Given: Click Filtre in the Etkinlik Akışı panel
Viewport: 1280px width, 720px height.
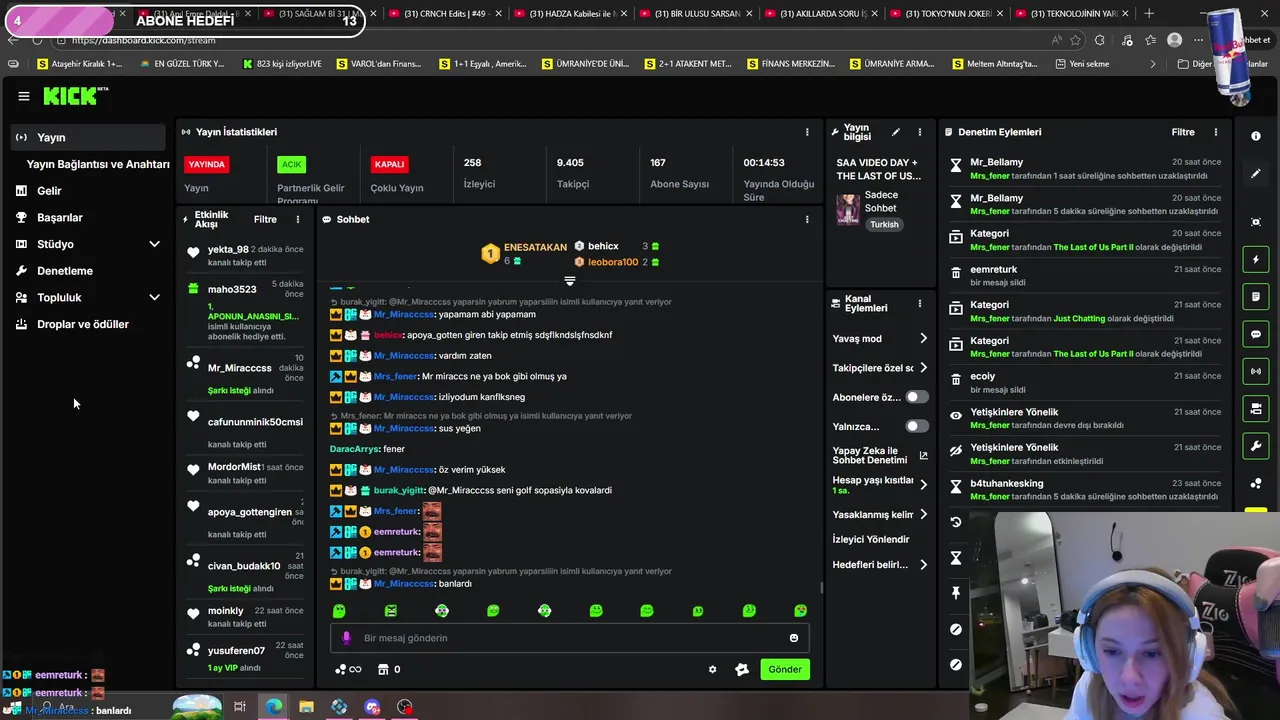Looking at the screenshot, I should (x=265, y=219).
